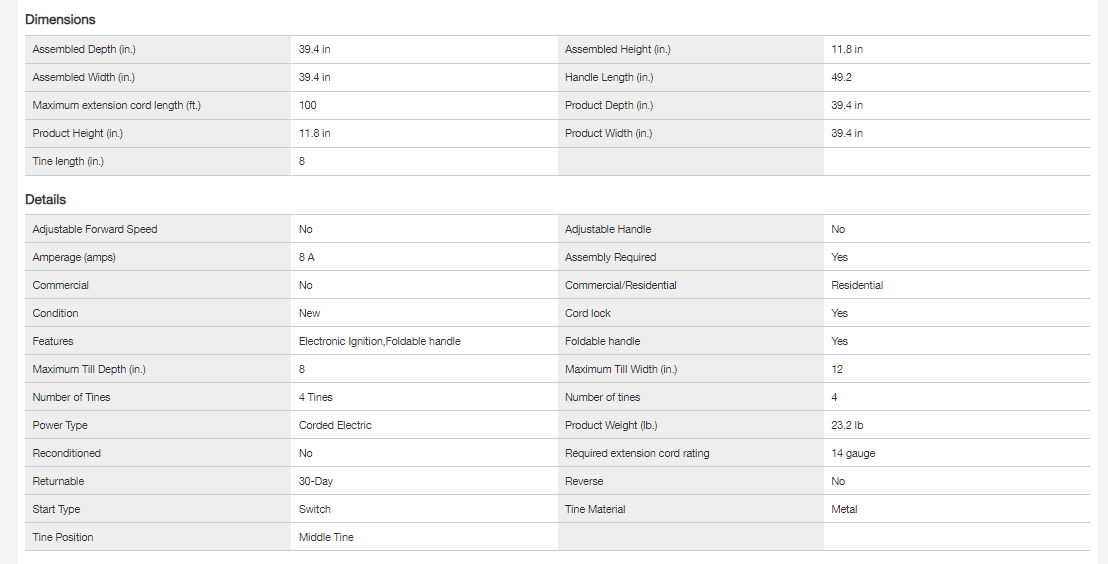Click the Details section heading
The image size is (1108, 564).
click(x=46, y=199)
